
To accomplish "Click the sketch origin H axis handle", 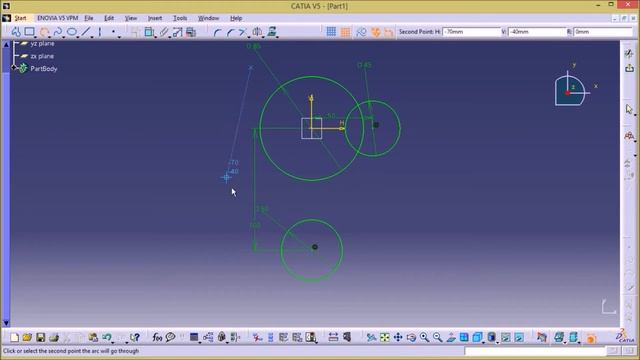I will [x=342, y=128].
